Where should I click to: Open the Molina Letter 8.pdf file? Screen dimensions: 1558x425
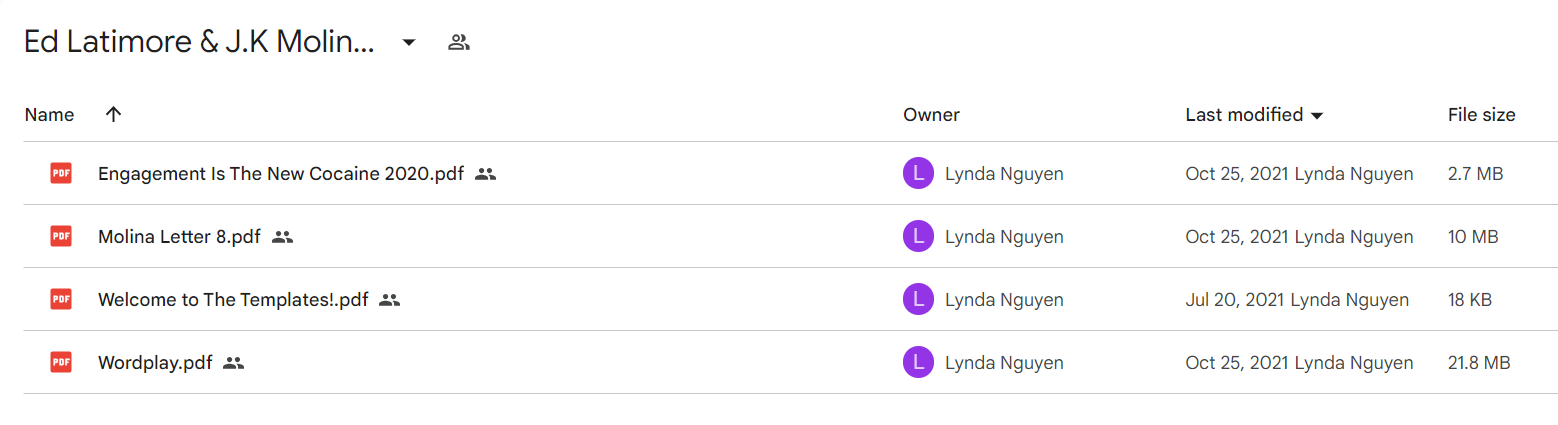[179, 237]
